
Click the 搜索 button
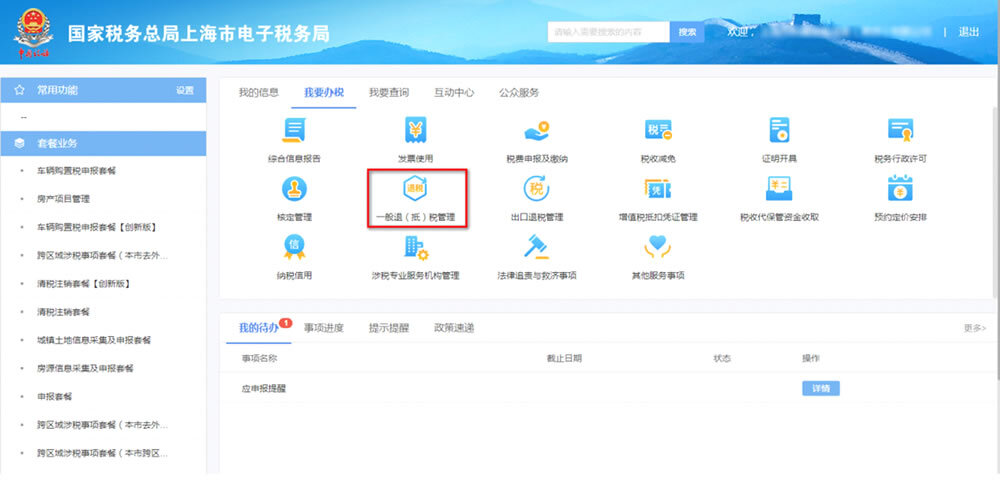tap(687, 32)
